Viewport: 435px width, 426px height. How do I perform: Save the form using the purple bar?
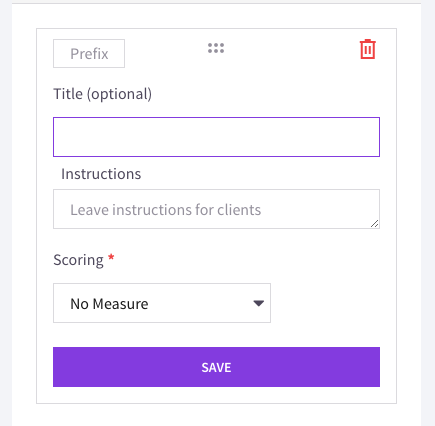[x=216, y=367]
